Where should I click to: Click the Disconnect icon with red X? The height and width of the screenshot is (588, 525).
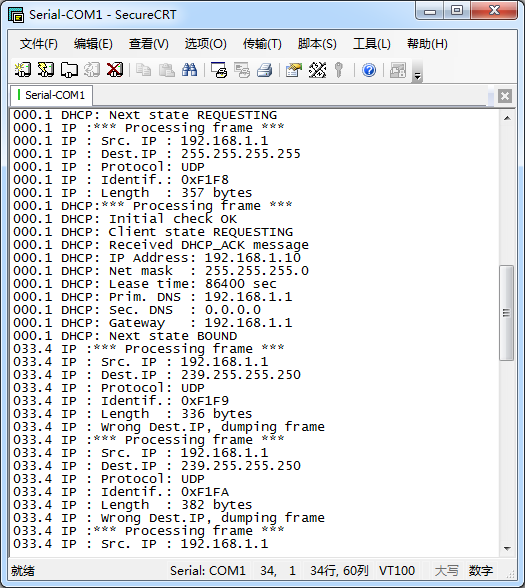(x=115, y=70)
